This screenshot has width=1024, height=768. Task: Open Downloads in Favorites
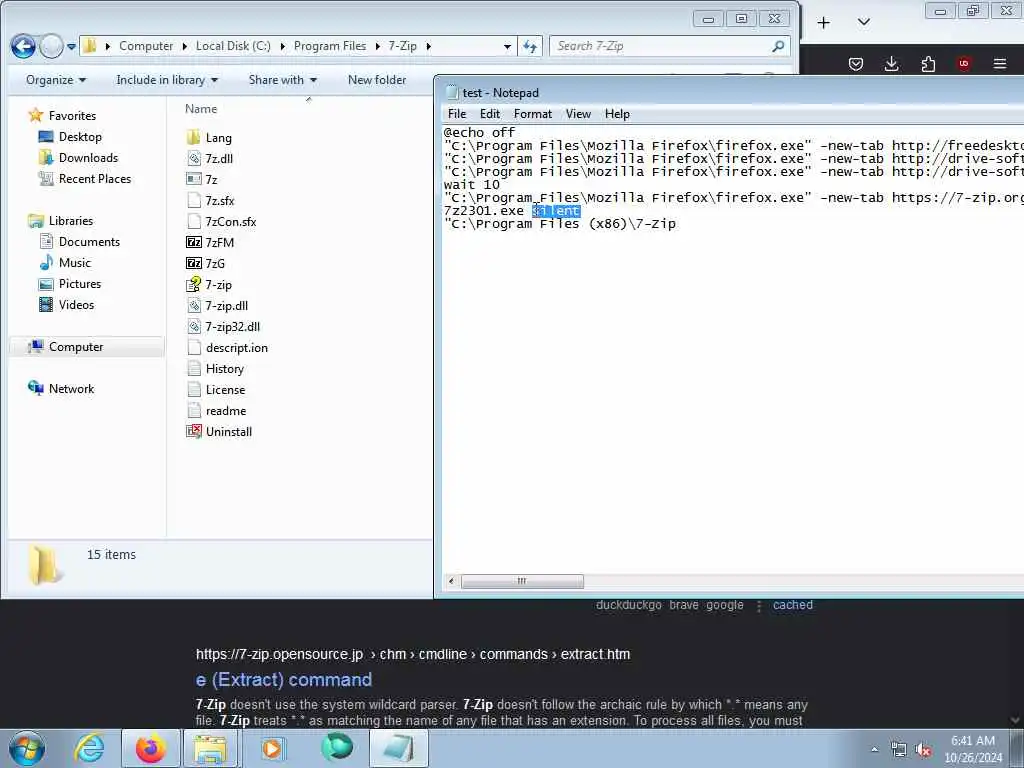[x=88, y=157]
